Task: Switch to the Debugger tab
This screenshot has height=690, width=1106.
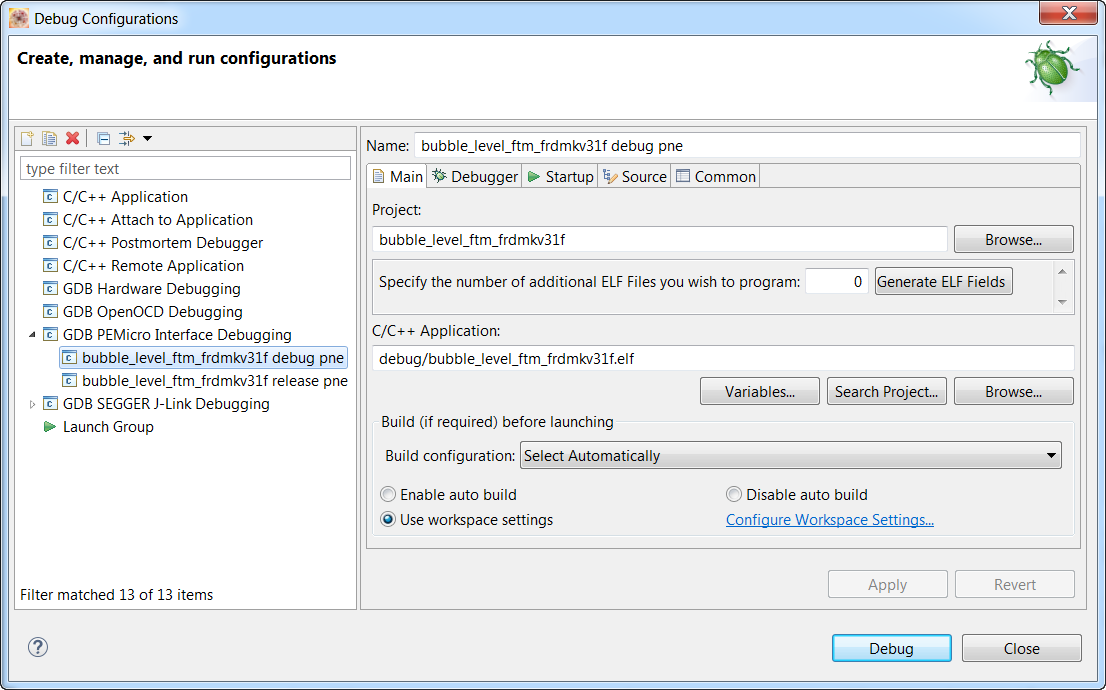Action: [475, 177]
